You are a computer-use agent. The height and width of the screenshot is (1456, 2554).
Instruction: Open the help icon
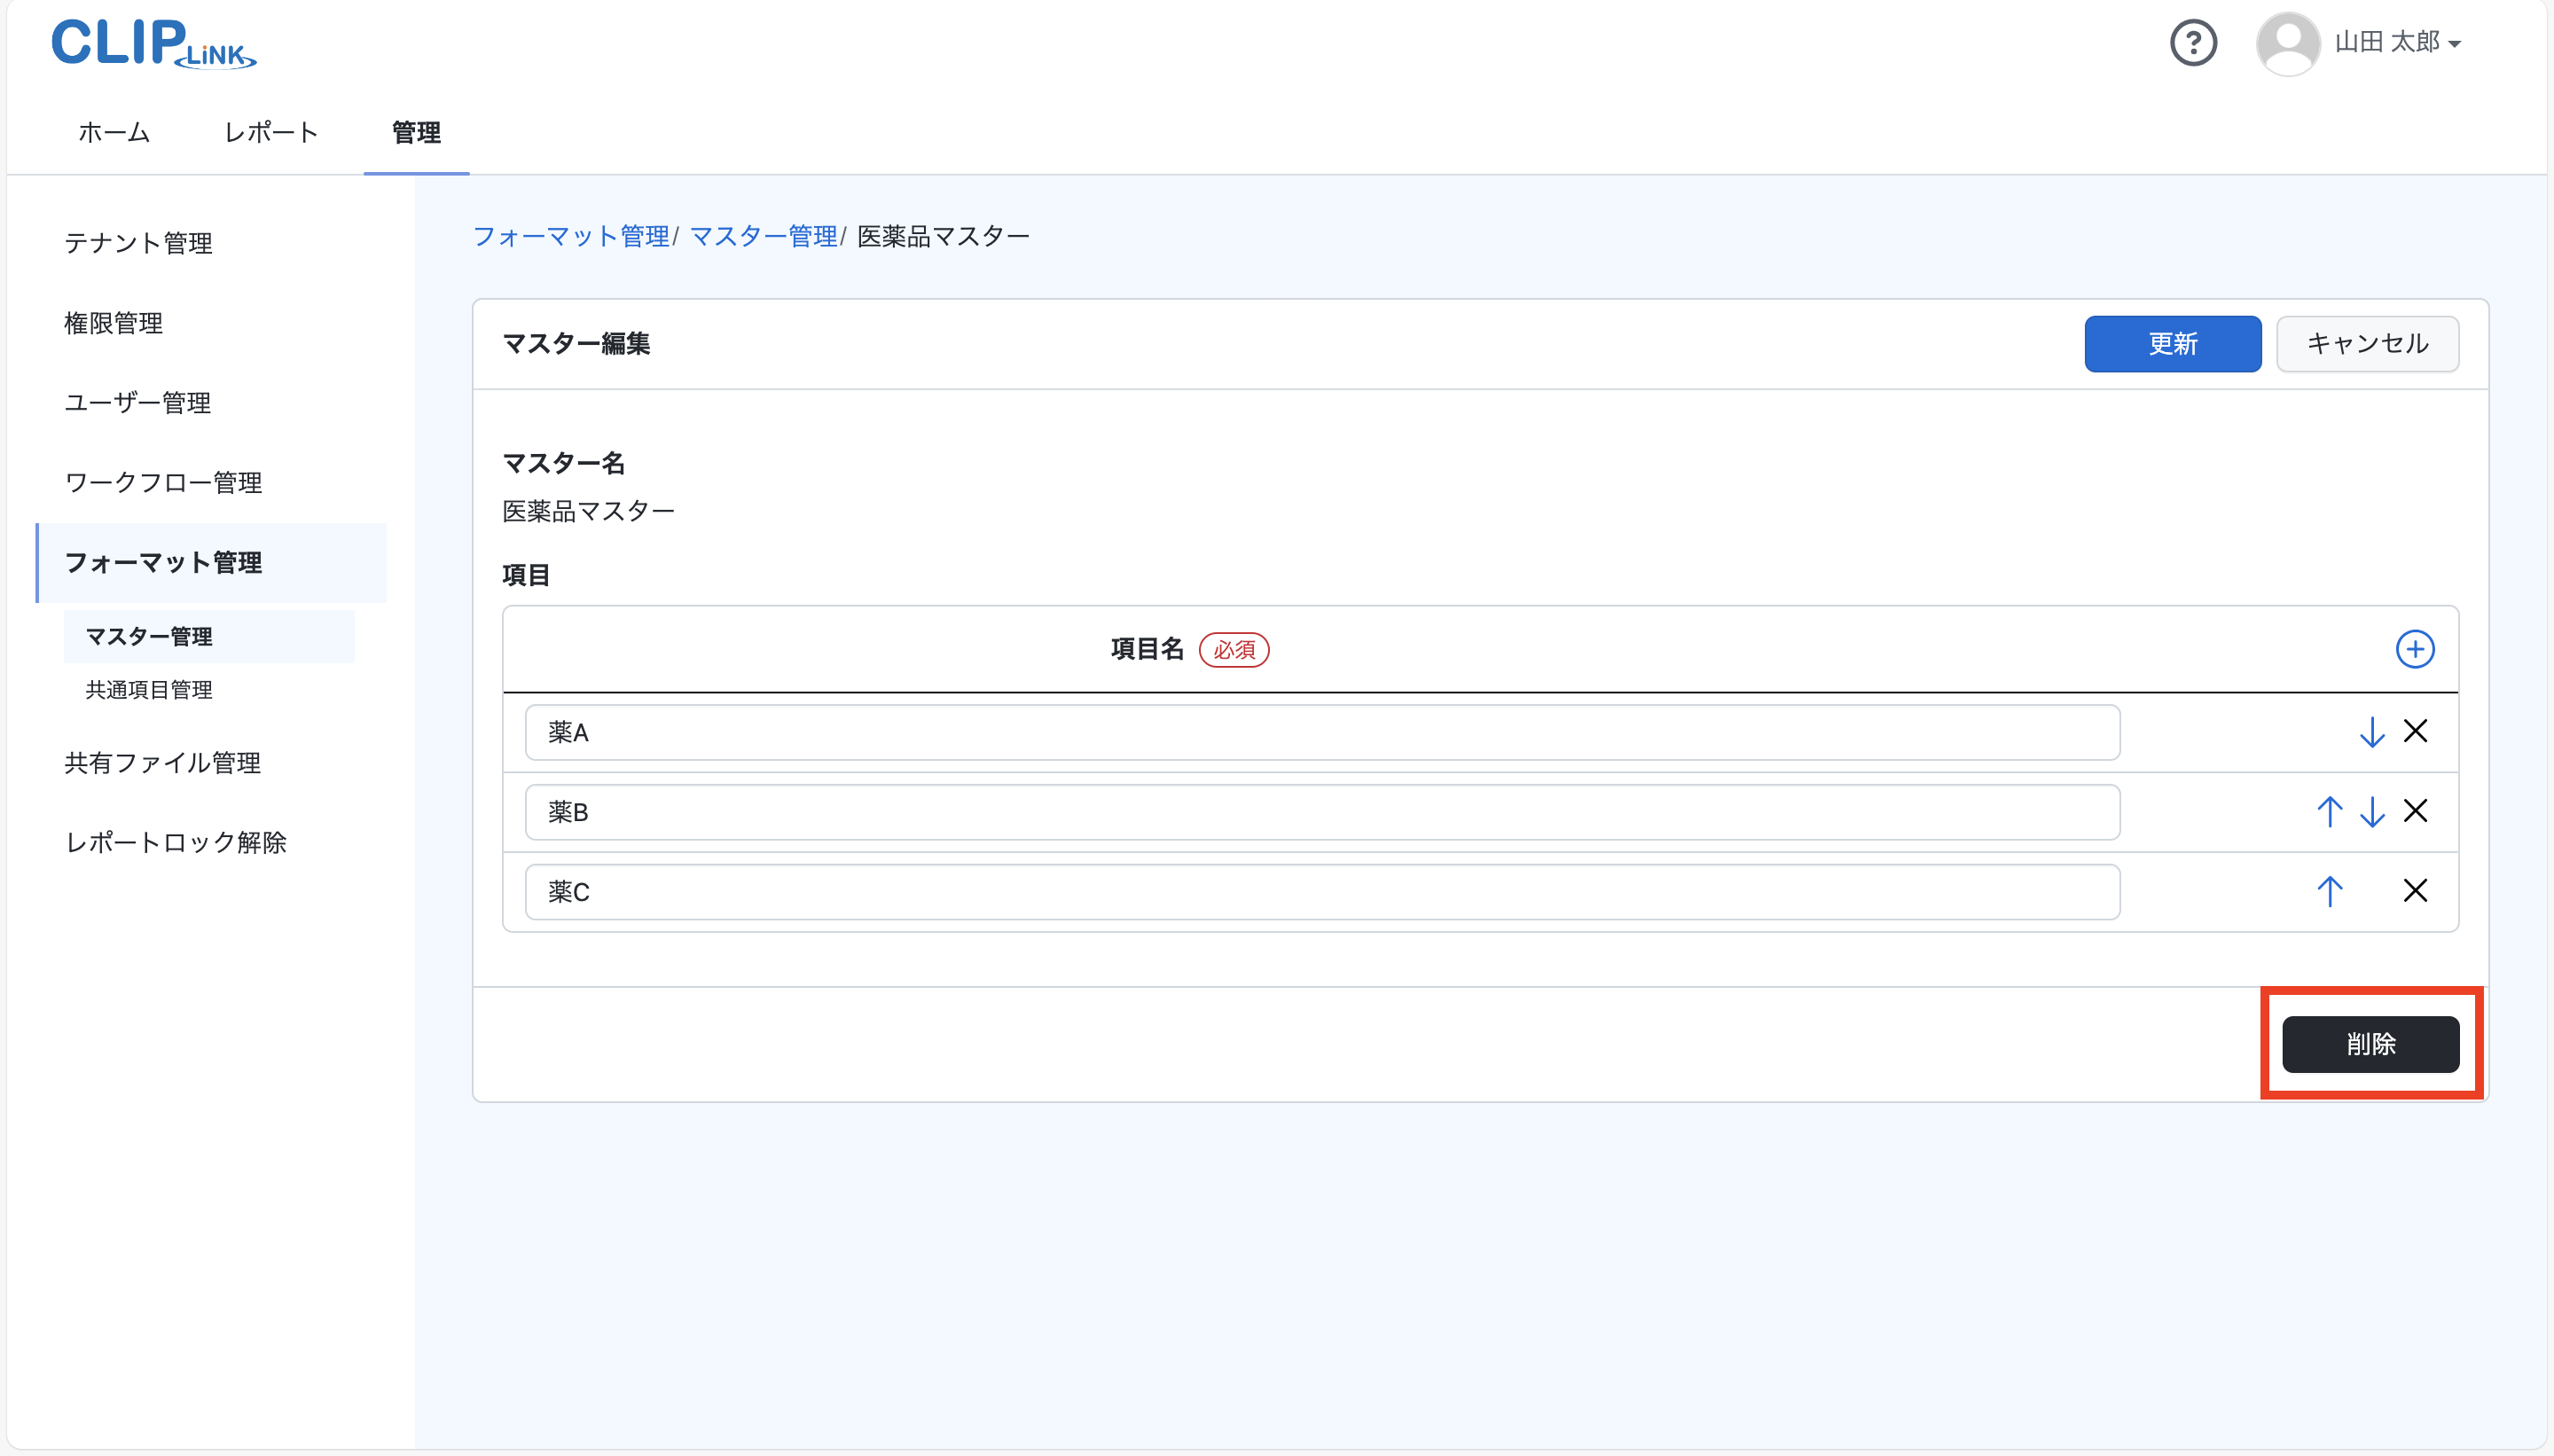point(2193,42)
